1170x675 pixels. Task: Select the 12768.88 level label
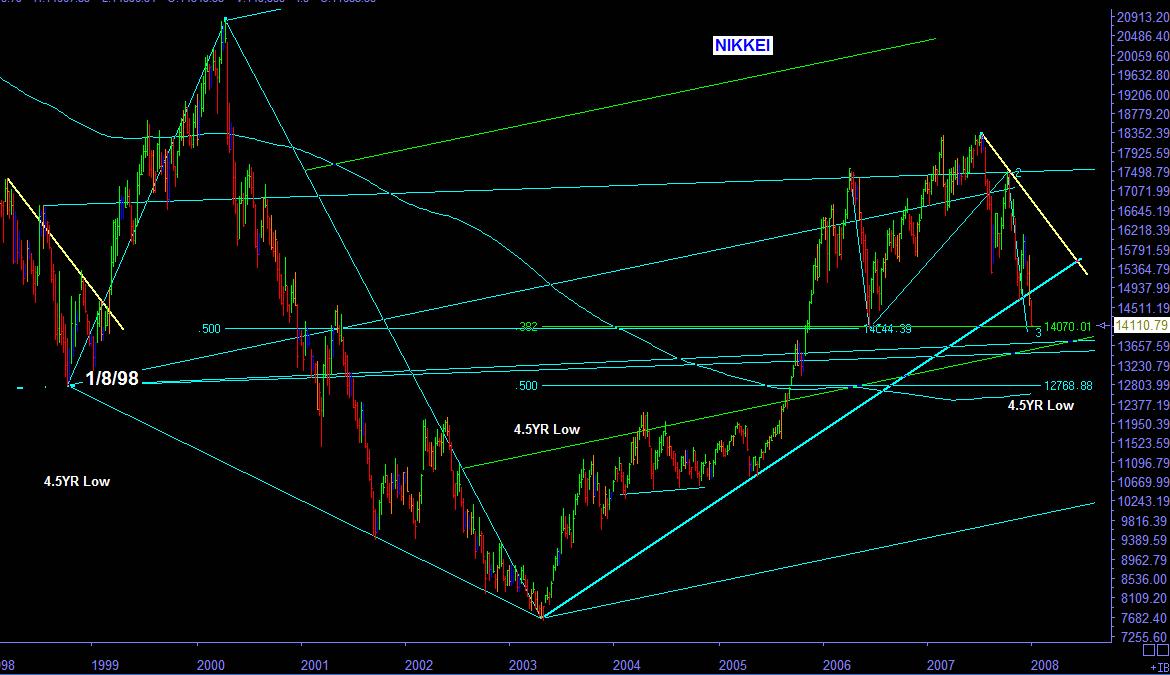click(1068, 386)
